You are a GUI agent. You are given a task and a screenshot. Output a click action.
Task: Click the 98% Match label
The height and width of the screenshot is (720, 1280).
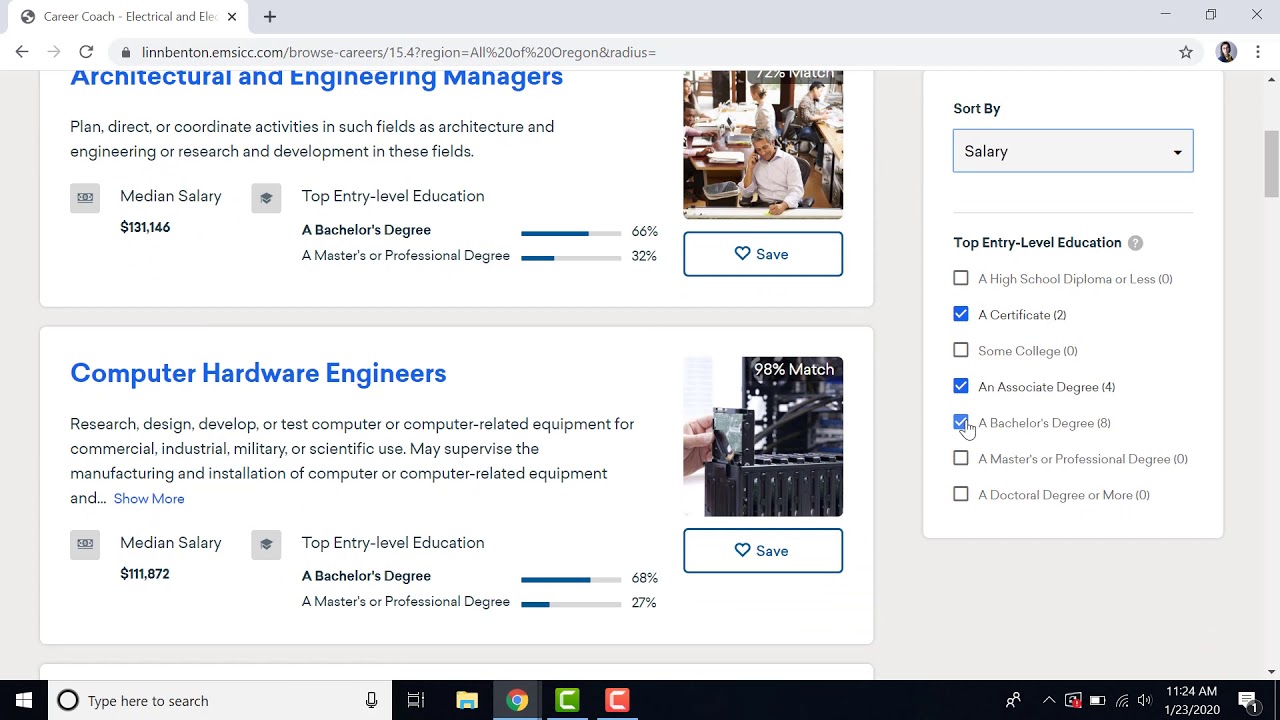[x=794, y=369]
